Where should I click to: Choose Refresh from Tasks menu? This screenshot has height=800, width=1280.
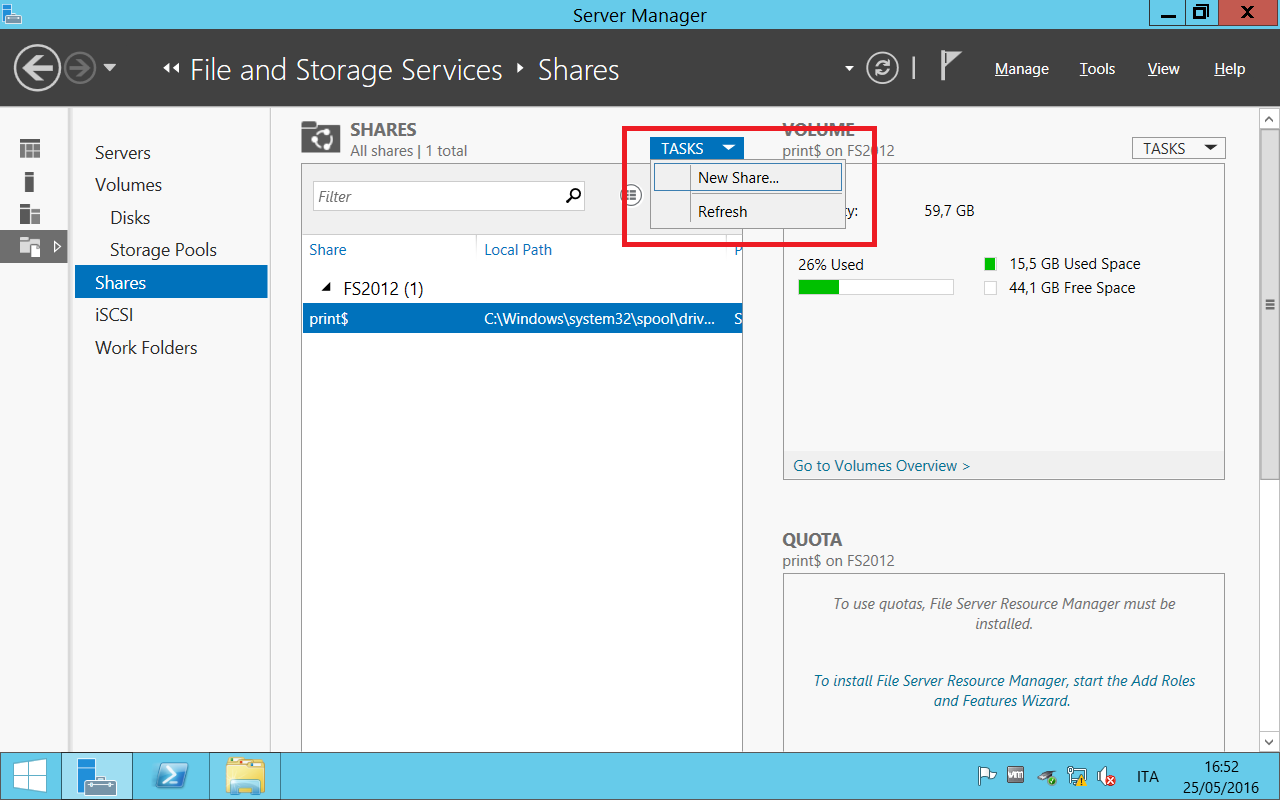coord(747,212)
